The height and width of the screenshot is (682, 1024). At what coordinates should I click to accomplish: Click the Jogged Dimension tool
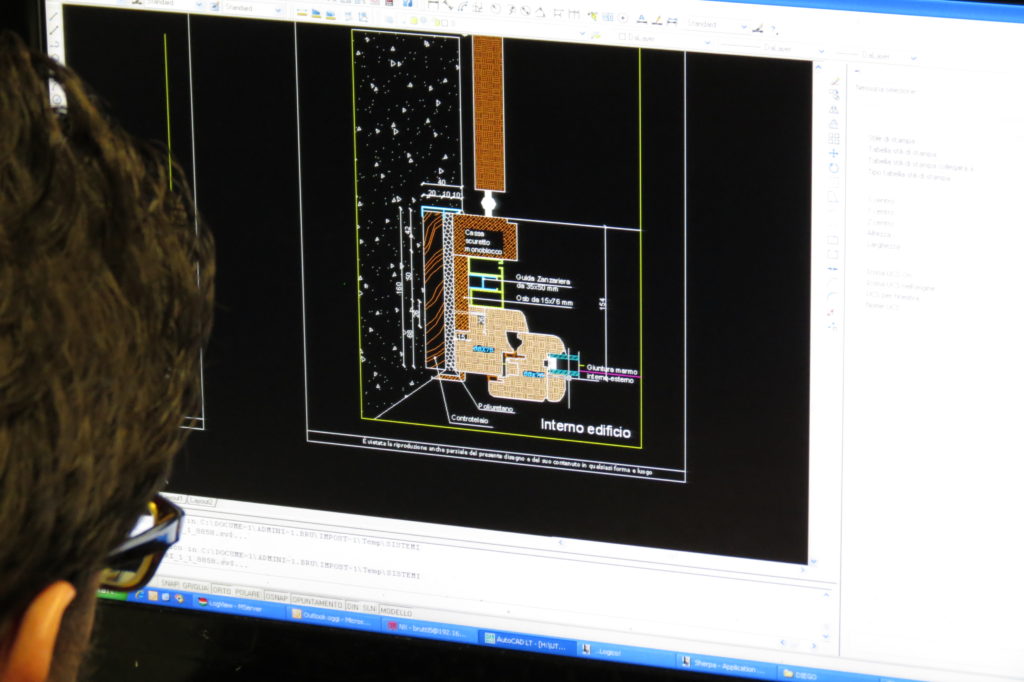(511, 9)
